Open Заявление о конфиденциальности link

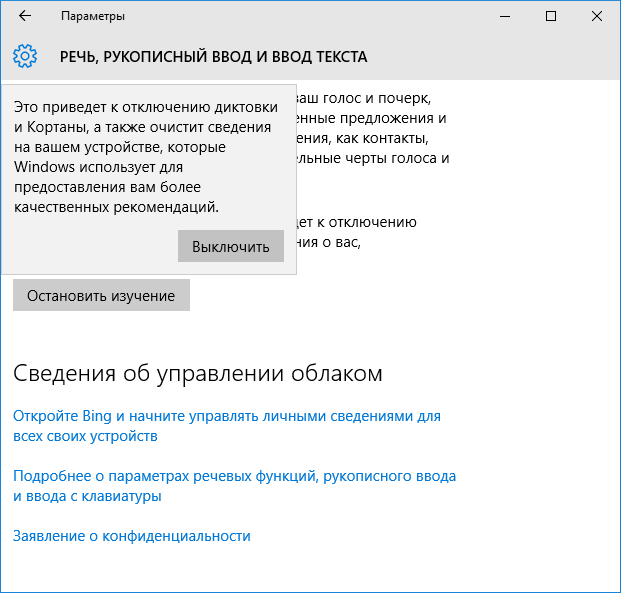click(x=132, y=536)
